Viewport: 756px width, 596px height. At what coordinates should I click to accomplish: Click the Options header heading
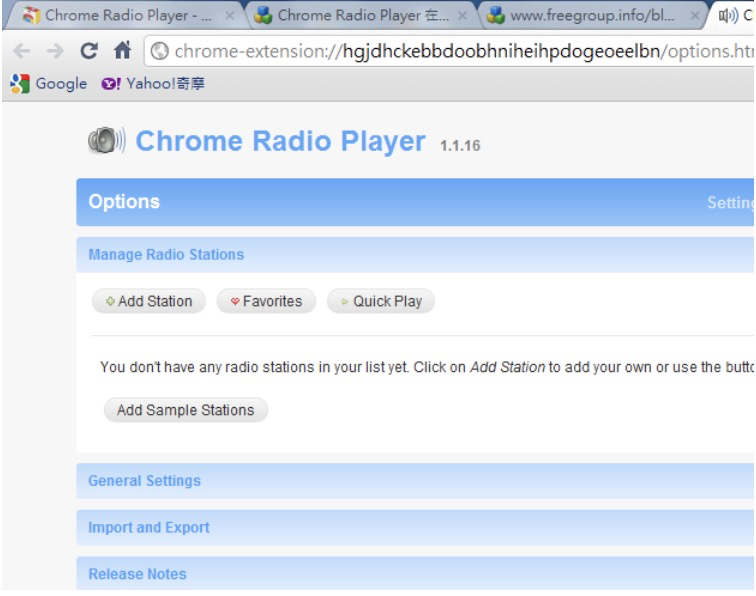pos(124,202)
